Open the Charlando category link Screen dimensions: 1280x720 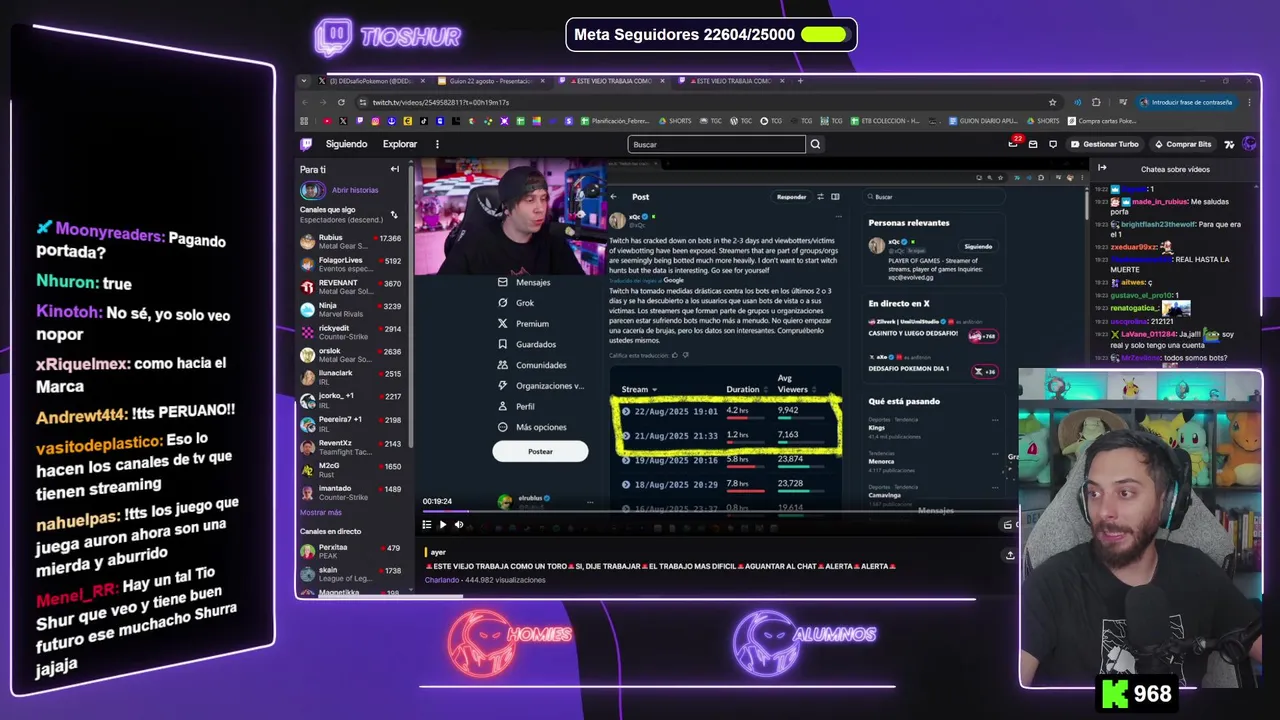click(x=442, y=580)
